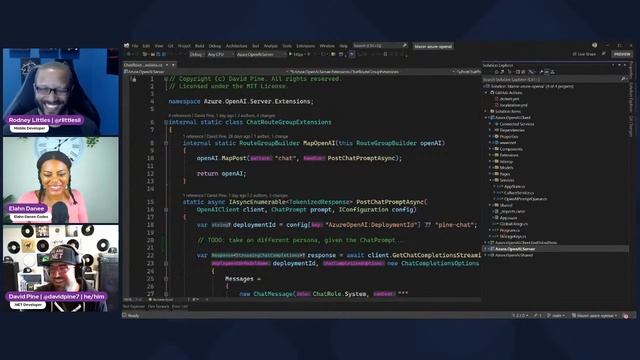Open the Debug menu
Image resolution: width=640 pixels, height=360 pixels.
pos(215,46)
